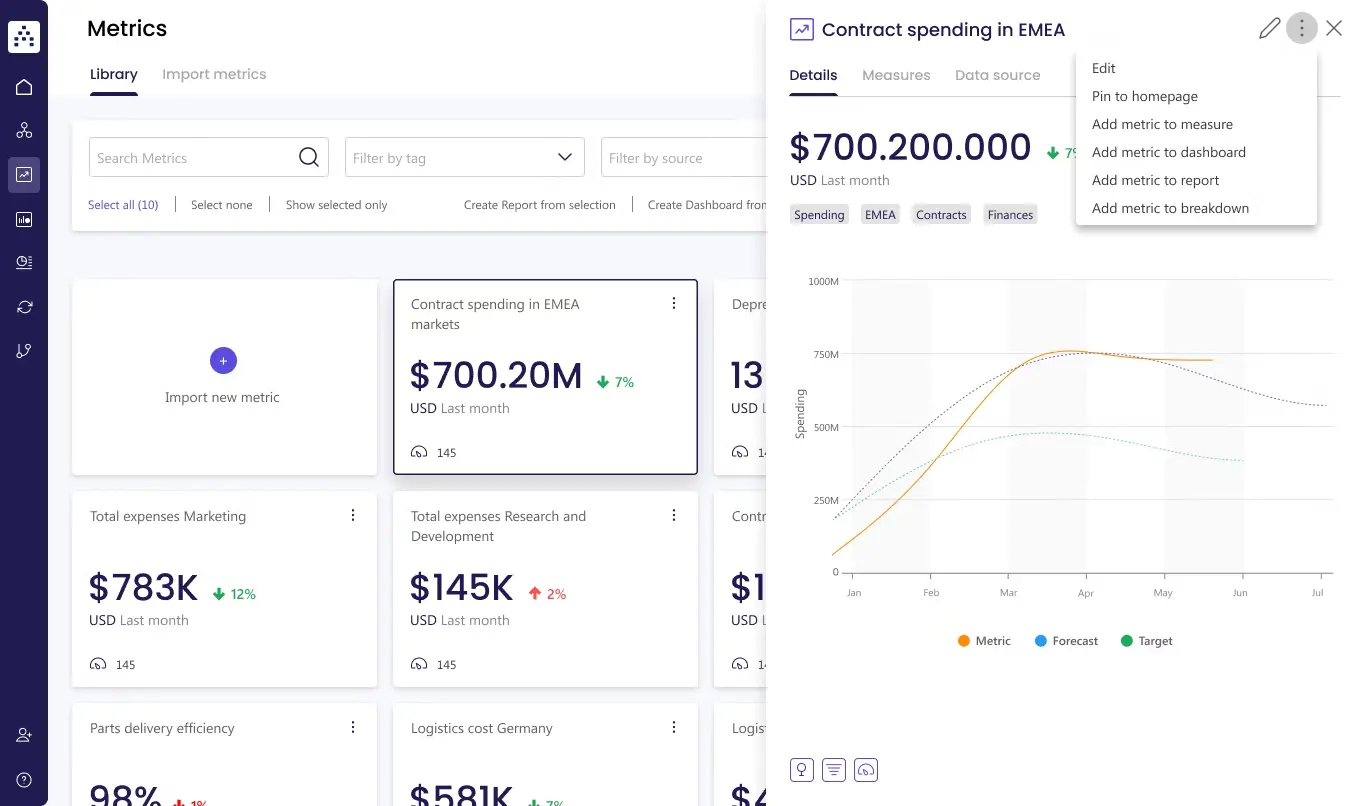Open the kebab menu on Total expenses Marketing card
This screenshot has width=1366, height=806.
point(353,515)
